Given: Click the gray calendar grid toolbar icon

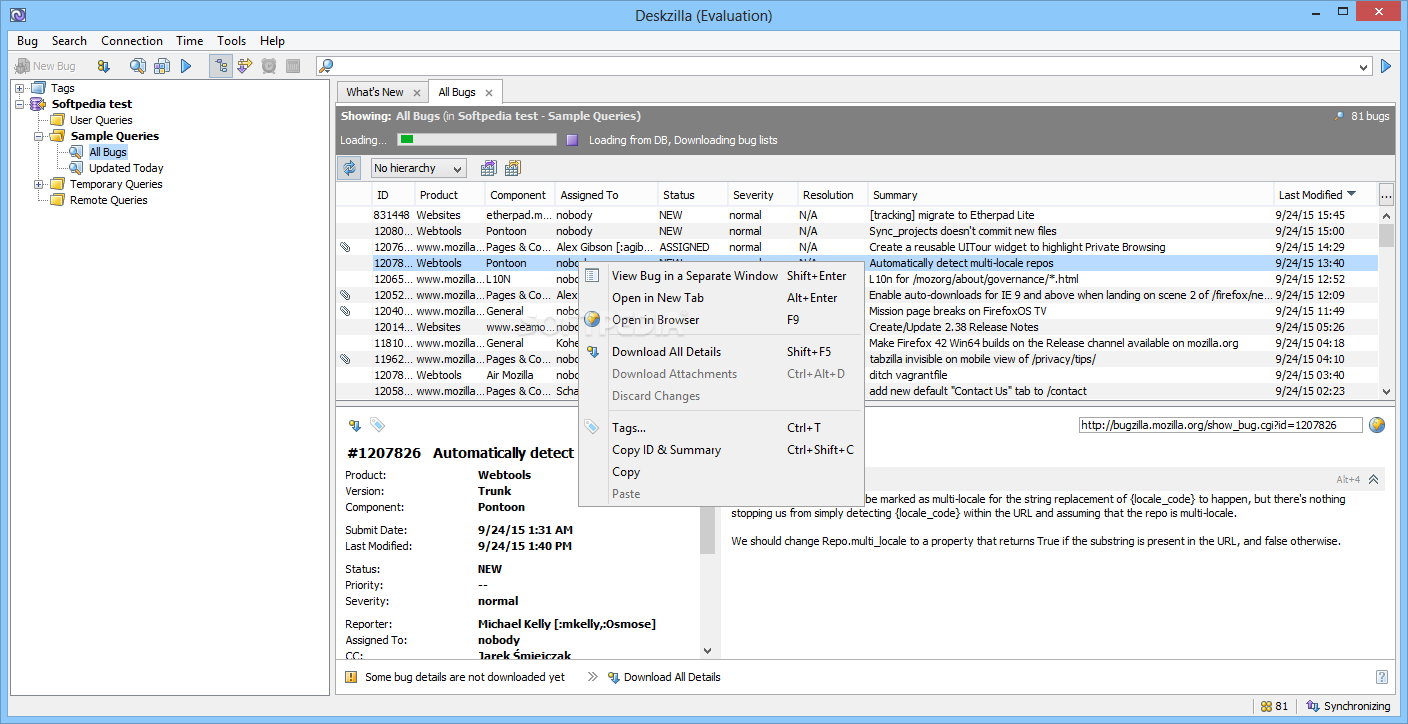Looking at the screenshot, I should coord(293,66).
